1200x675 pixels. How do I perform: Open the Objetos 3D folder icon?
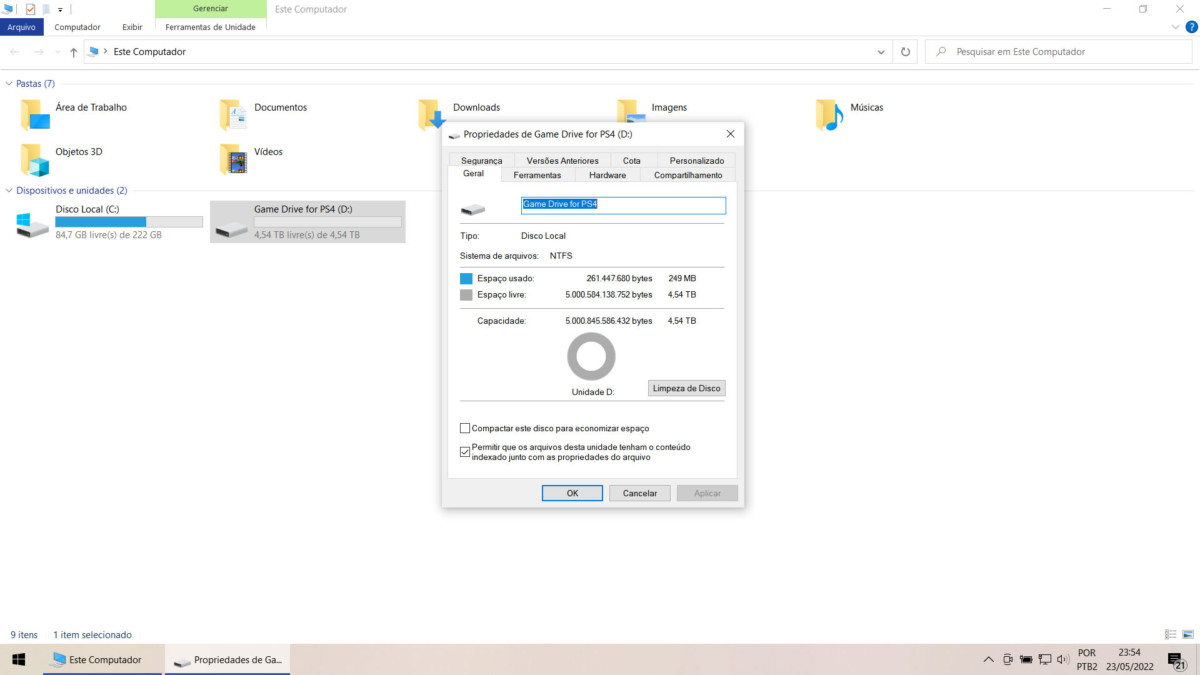point(35,160)
